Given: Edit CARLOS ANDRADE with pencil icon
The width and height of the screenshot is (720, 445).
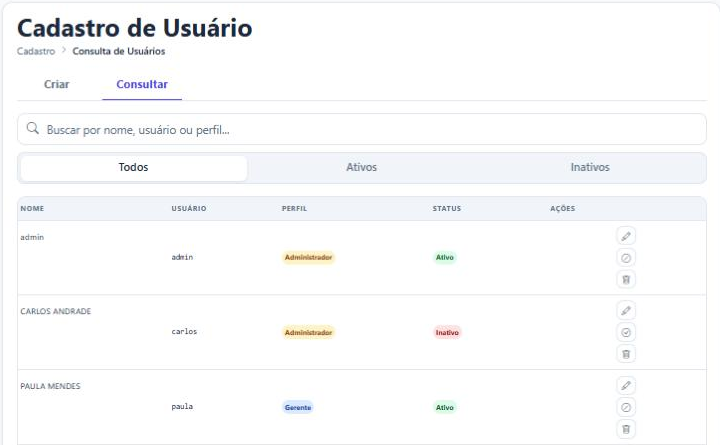Looking at the screenshot, I should pyautogui.click(x=626, y=311).
